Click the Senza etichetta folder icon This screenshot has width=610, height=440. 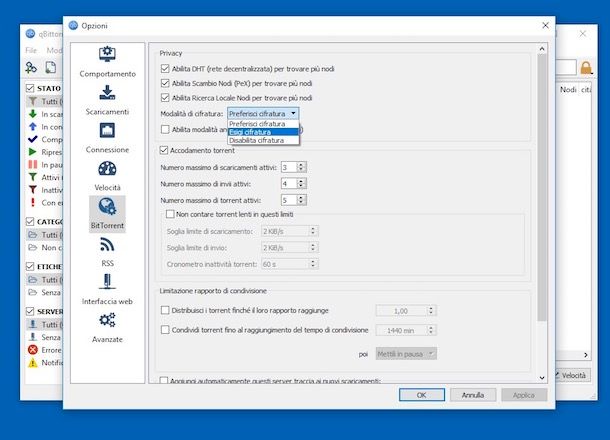click(x=33, y=292)
